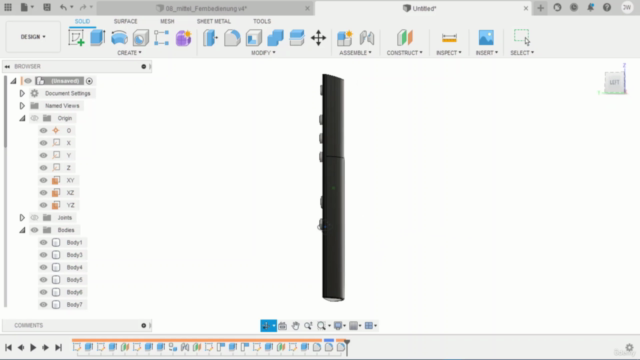Hide Body4 visibility
Image resolution: width=640 pixels, height=360 pixels.
(x=43, y=267)
